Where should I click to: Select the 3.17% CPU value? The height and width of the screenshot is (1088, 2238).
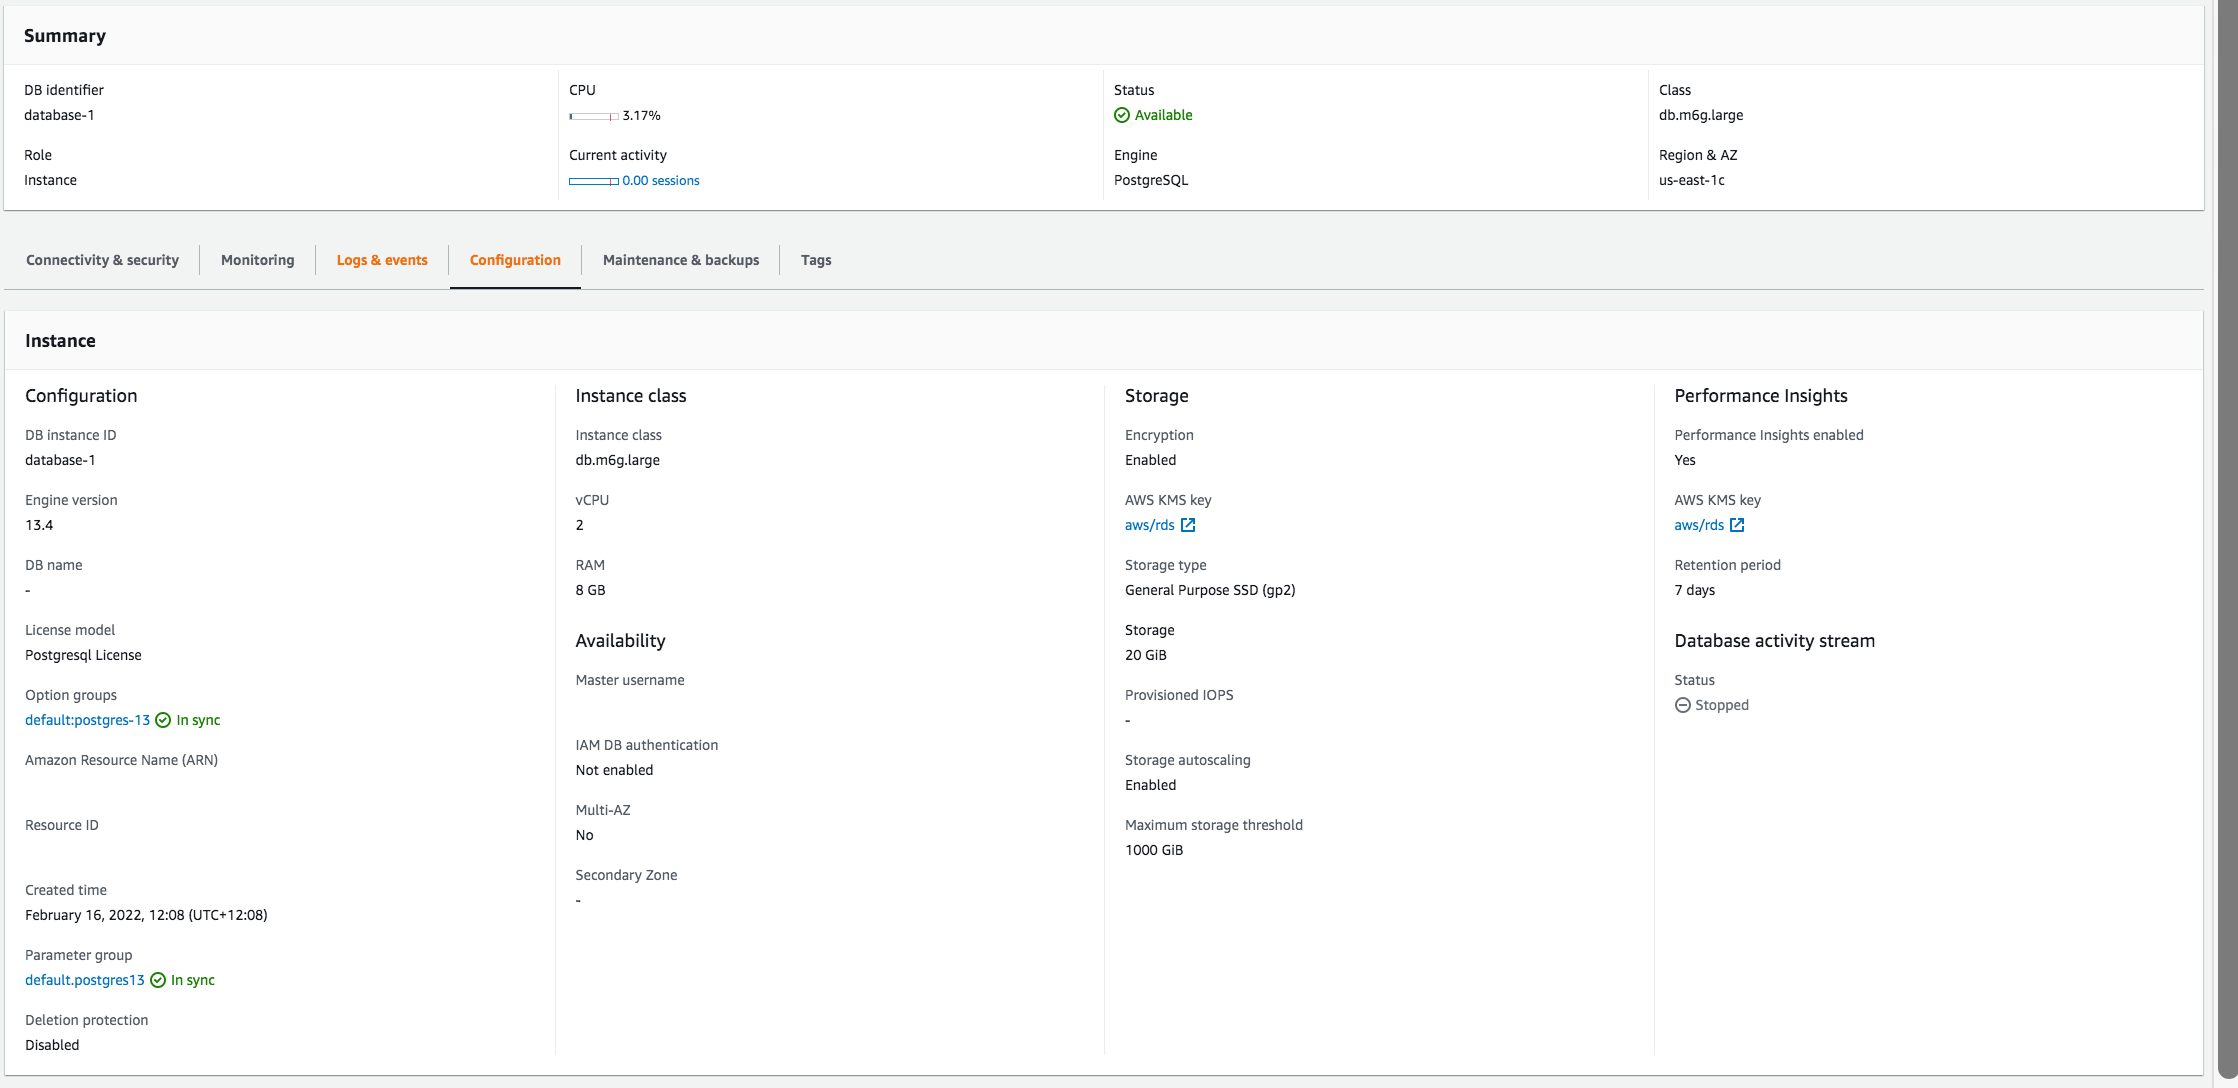point(641,116)
